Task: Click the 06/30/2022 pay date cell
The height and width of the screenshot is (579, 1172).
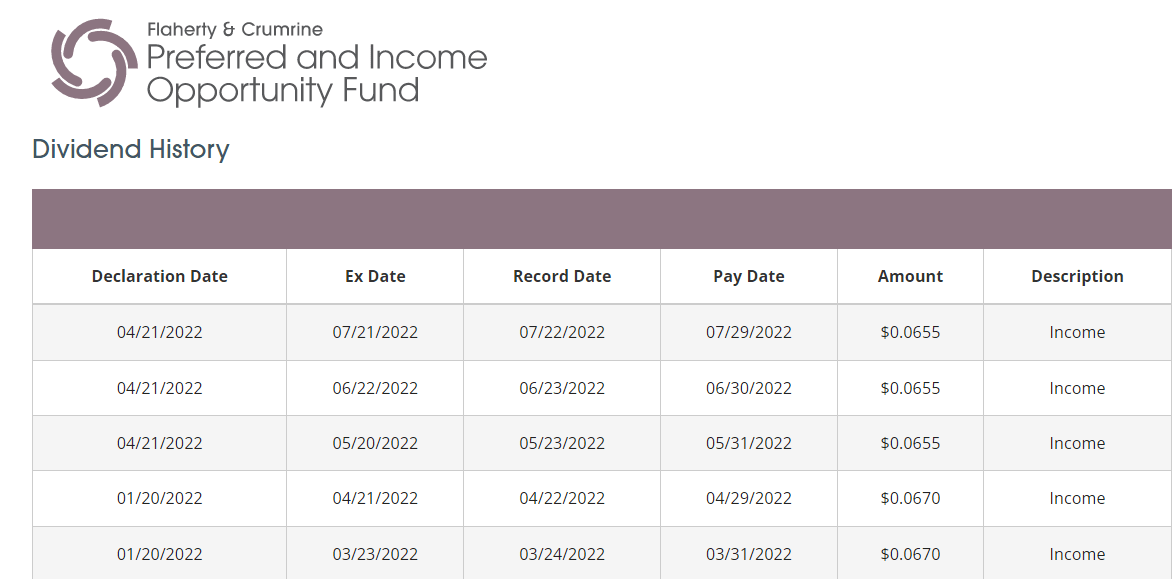Action: tap(749, 389)
